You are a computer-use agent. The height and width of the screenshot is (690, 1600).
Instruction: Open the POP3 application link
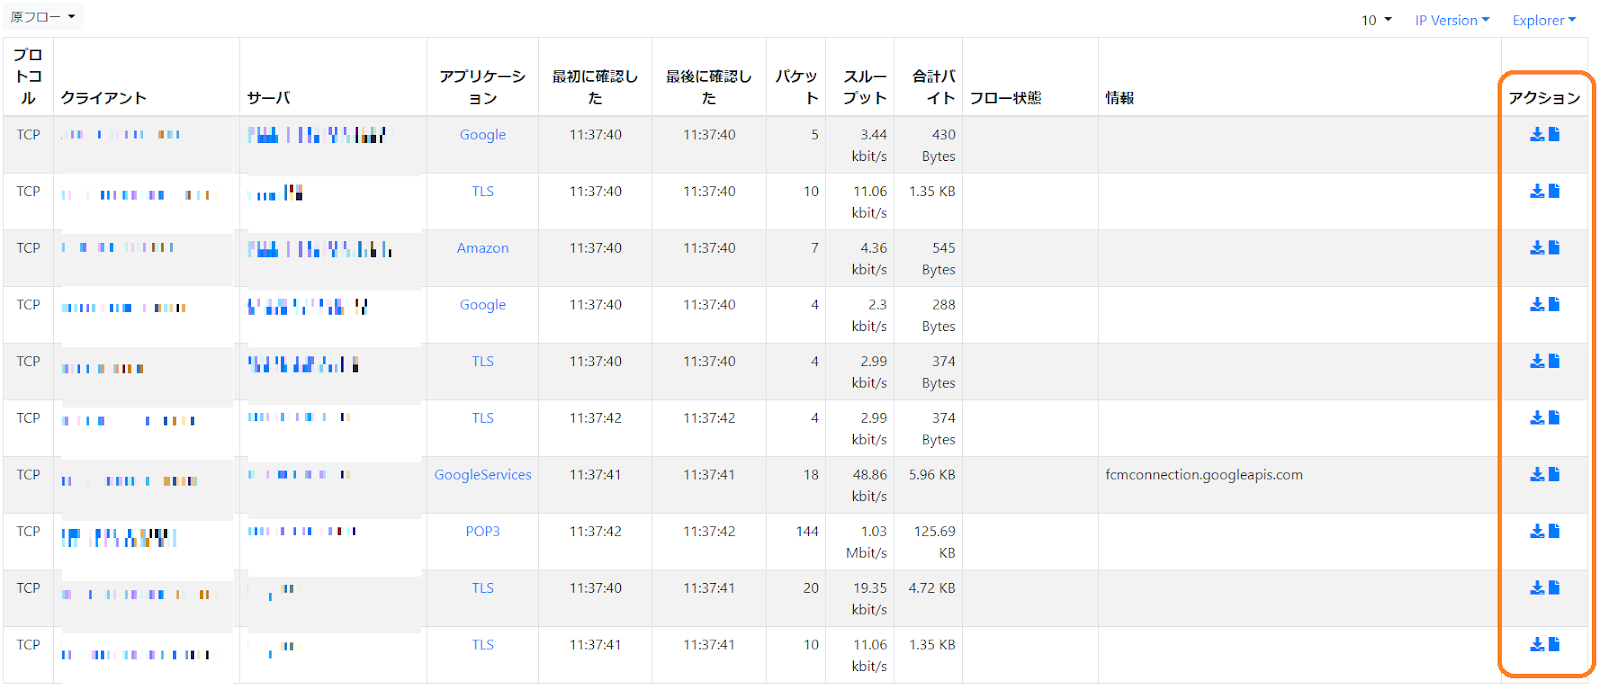point(482,531)
